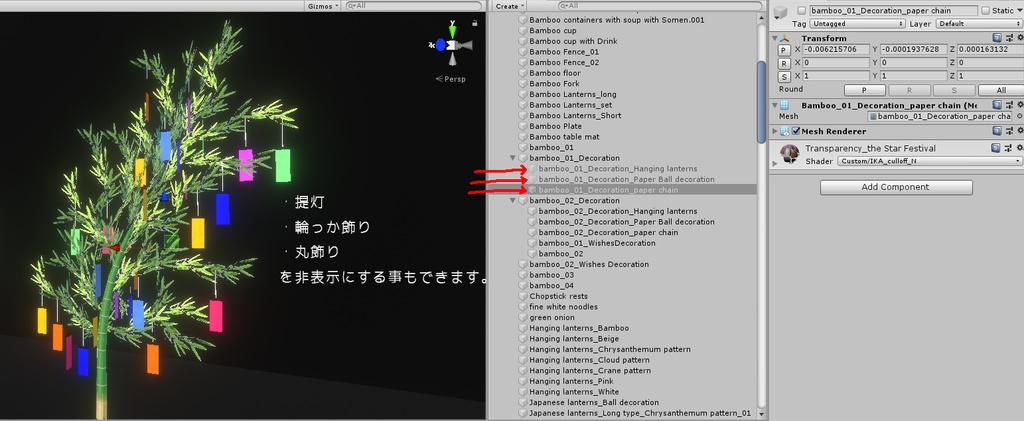The height and width of the screenshot is (421, 1024).
Task: Click the Mesh Renderer component icon
Action: 786,131
